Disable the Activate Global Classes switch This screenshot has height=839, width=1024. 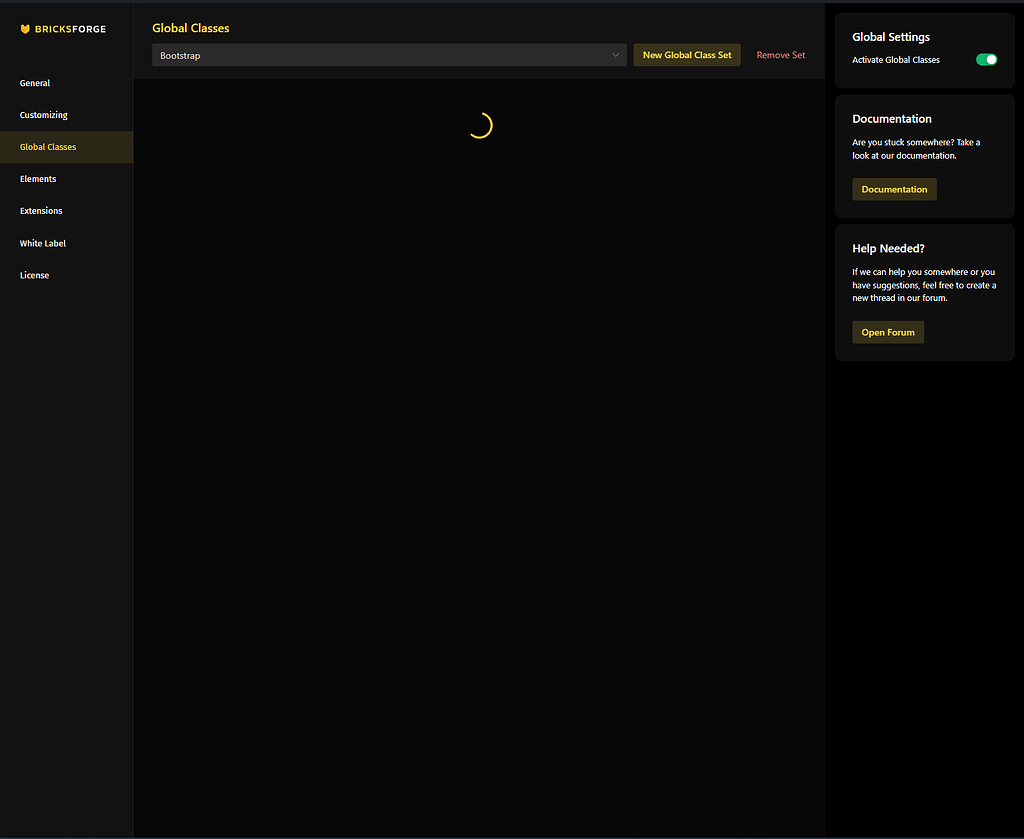pyautogui.click(x=987, y=59)
